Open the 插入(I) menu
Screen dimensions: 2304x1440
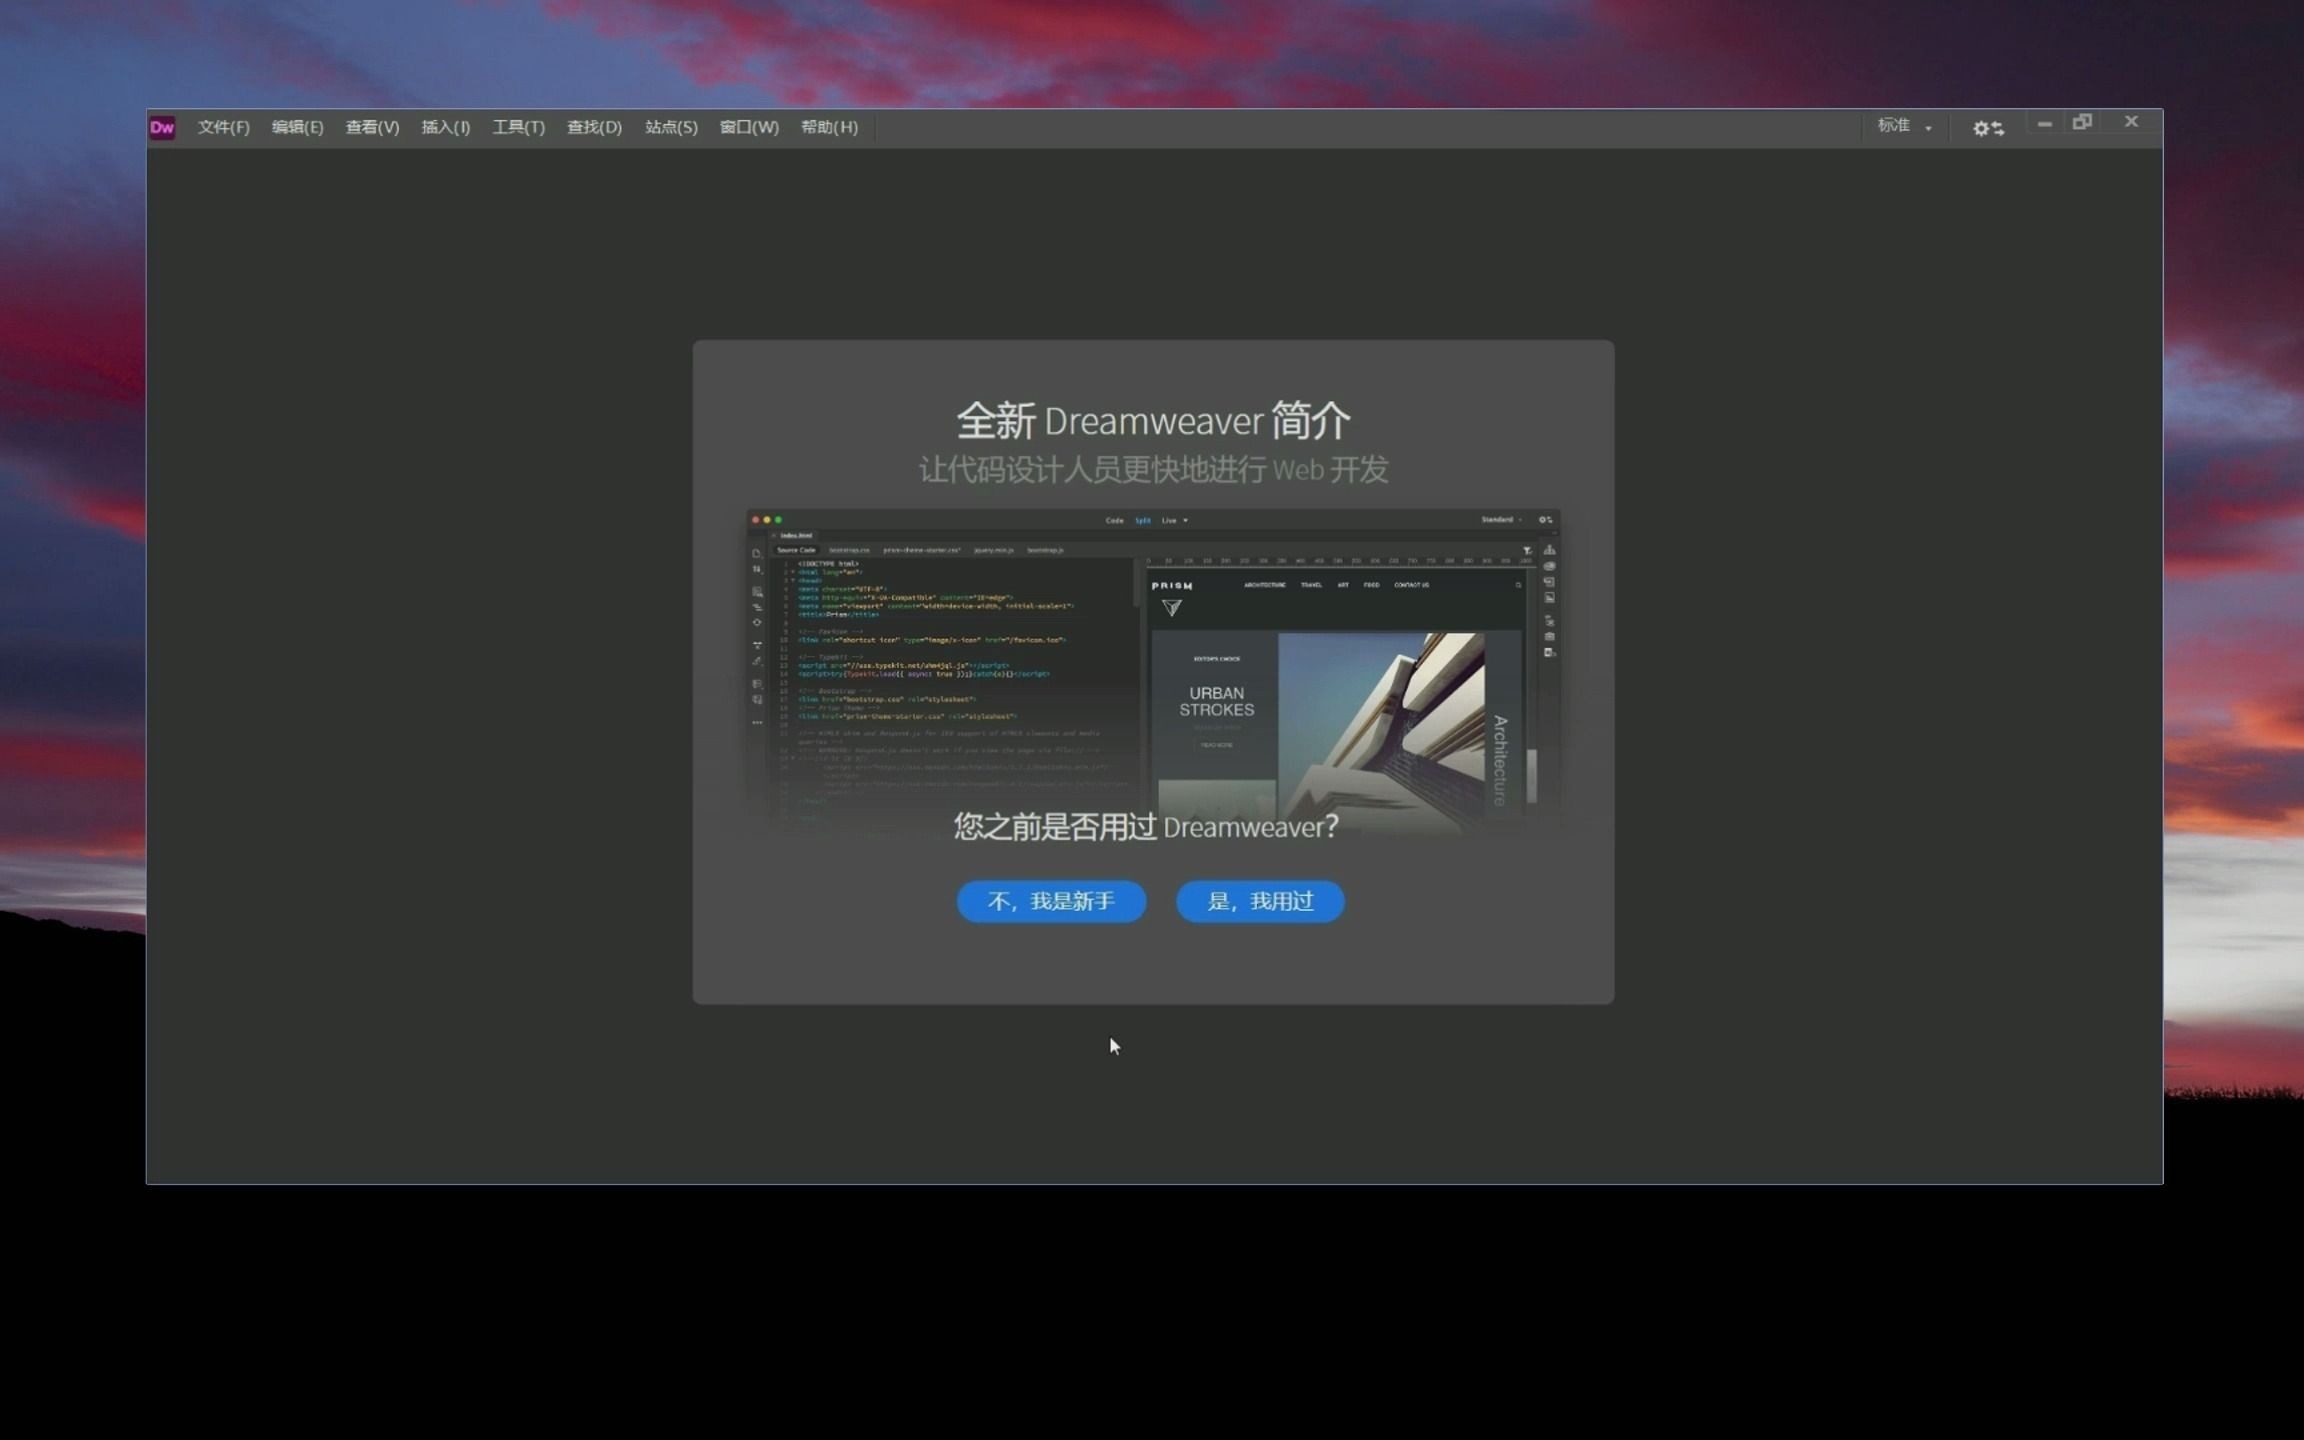pyautogui.click(x=445, y=127)
